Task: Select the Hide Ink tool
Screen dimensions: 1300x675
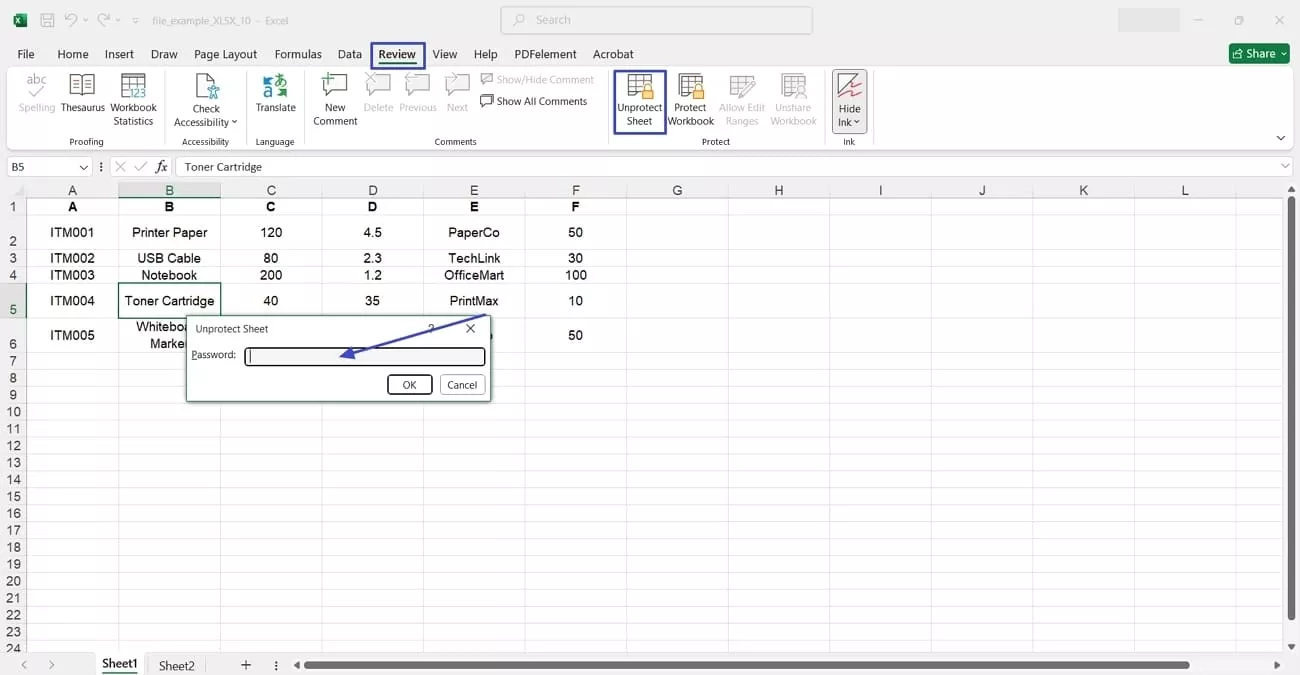Action: [x=849, y=92]
